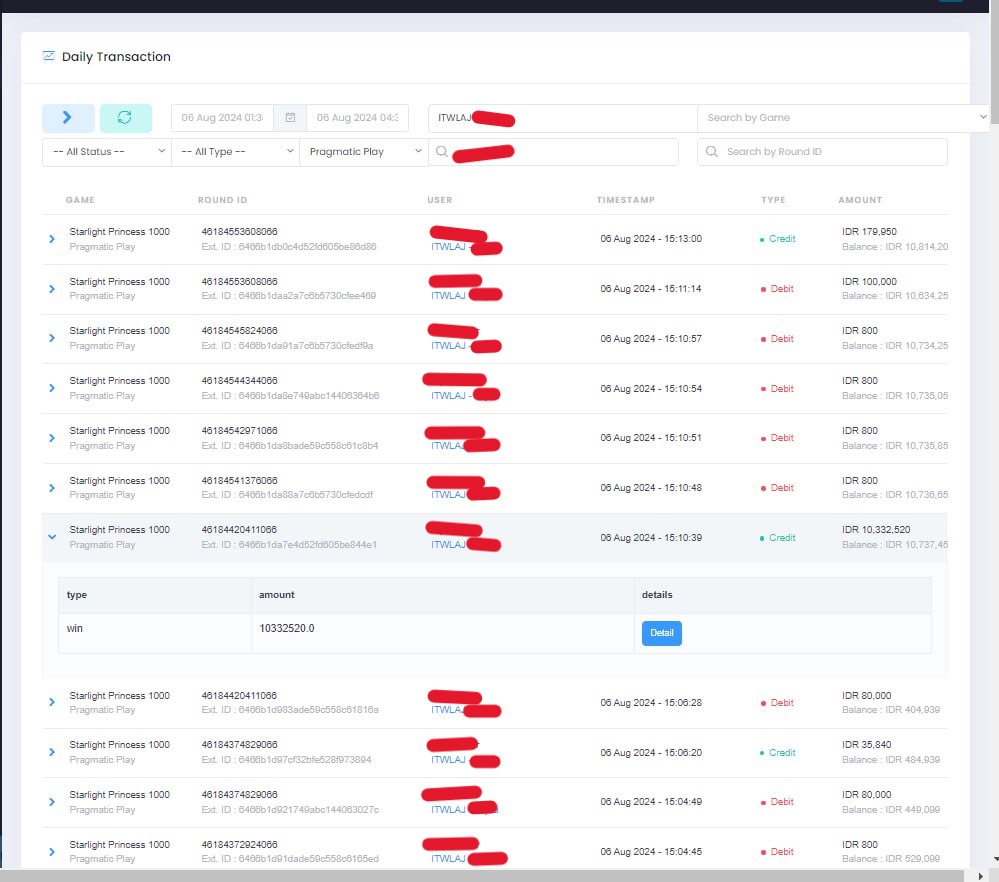
Task: Collapse the expanded IDR 10,332,520 row
Action: tap(52, 537)
